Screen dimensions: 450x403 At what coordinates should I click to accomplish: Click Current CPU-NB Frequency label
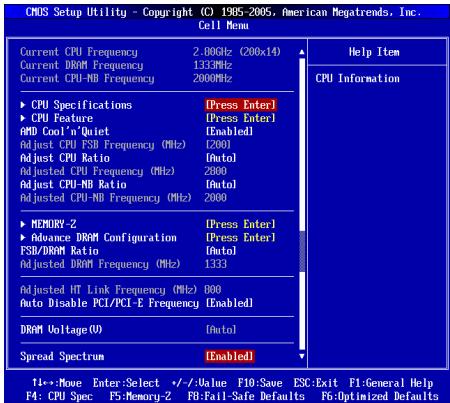(x=87, y=79)
